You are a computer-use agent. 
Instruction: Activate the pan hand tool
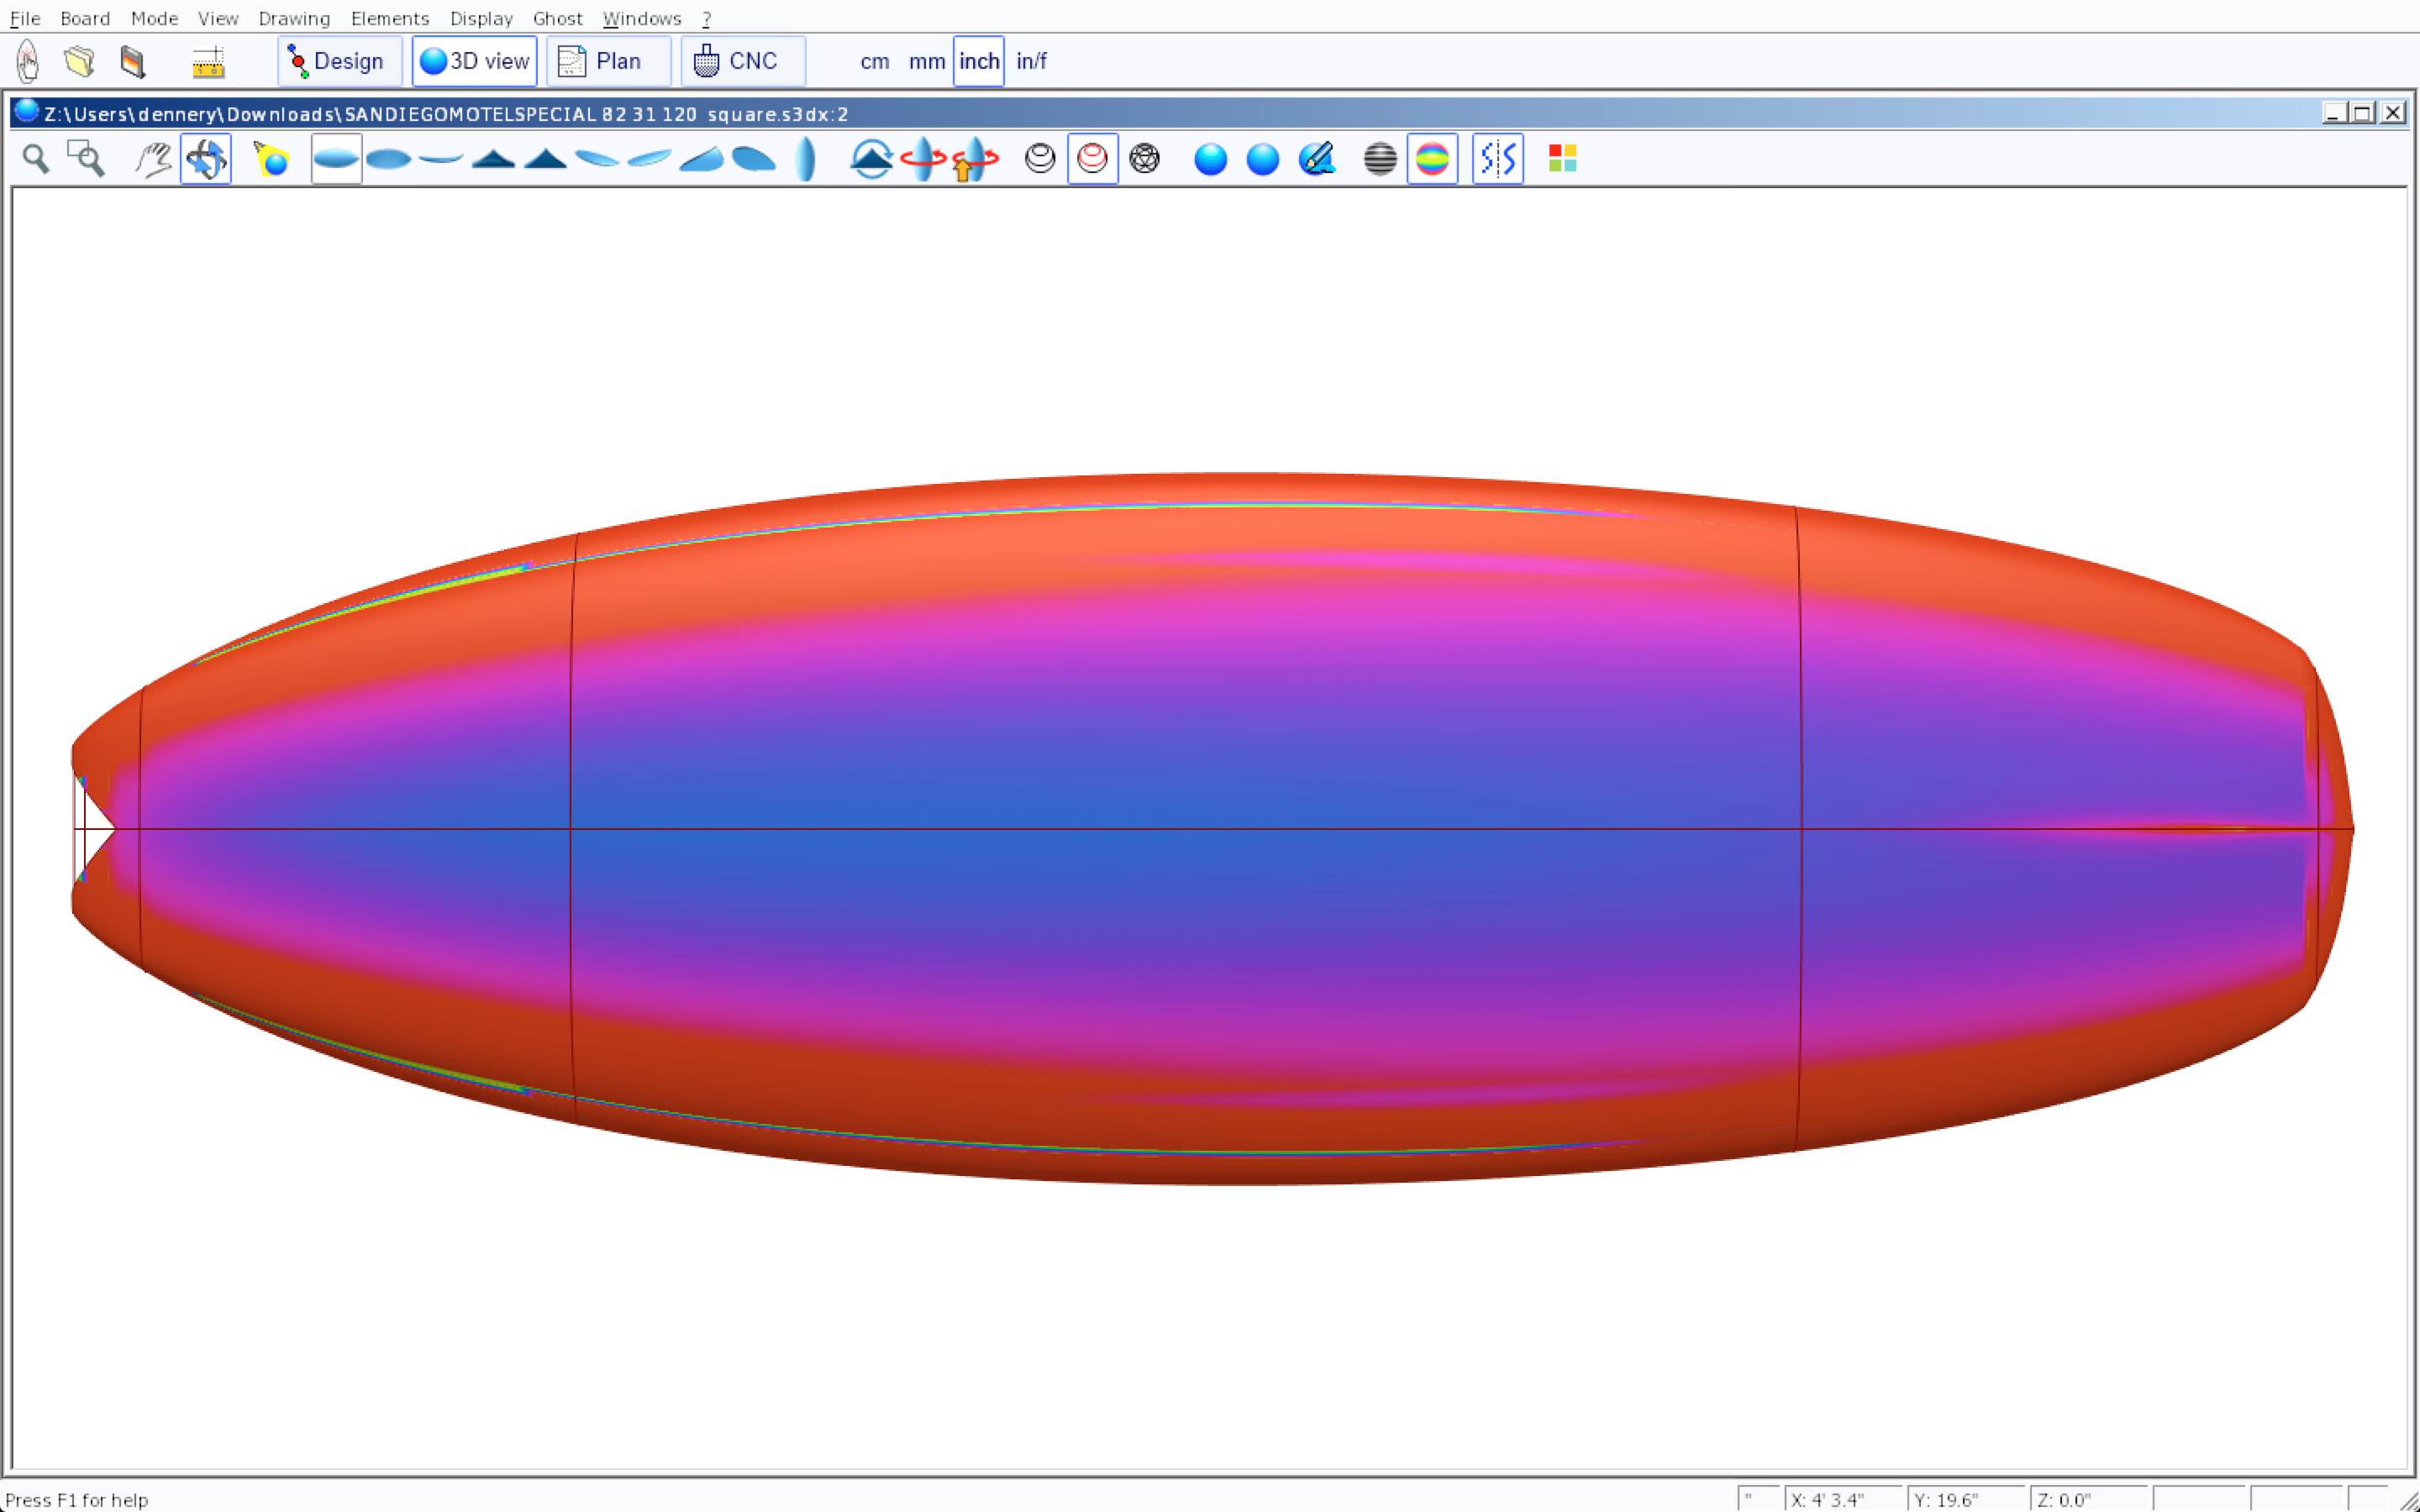coord(153,159)
